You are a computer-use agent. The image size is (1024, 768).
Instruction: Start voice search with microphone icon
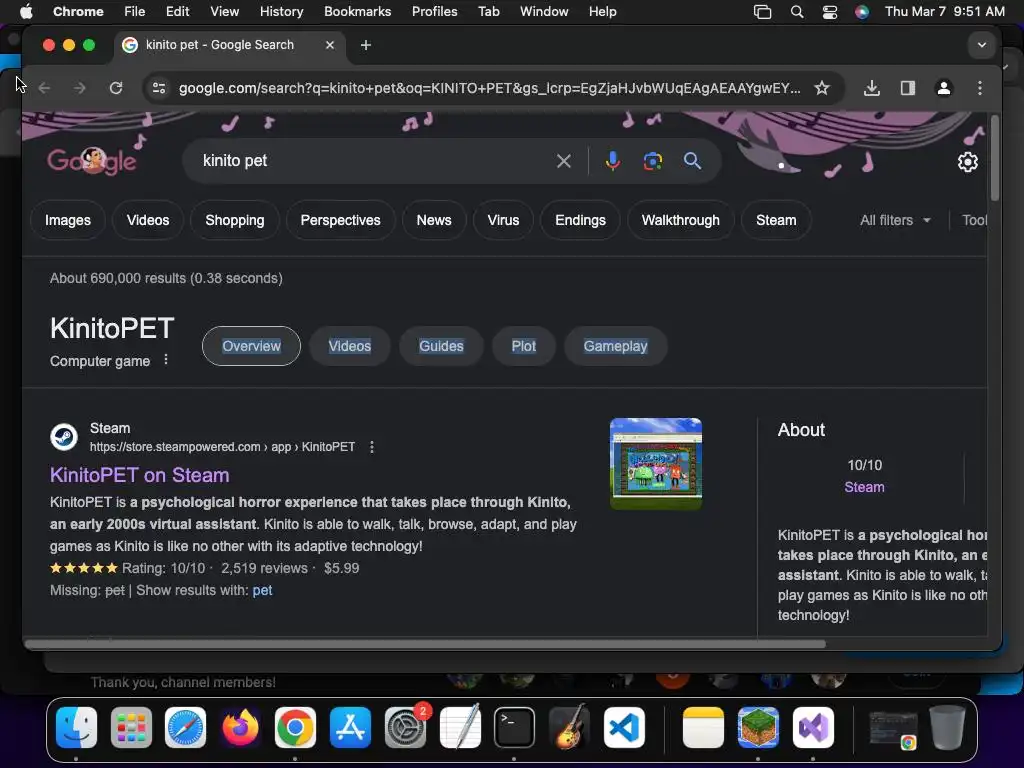pos(613,161)
